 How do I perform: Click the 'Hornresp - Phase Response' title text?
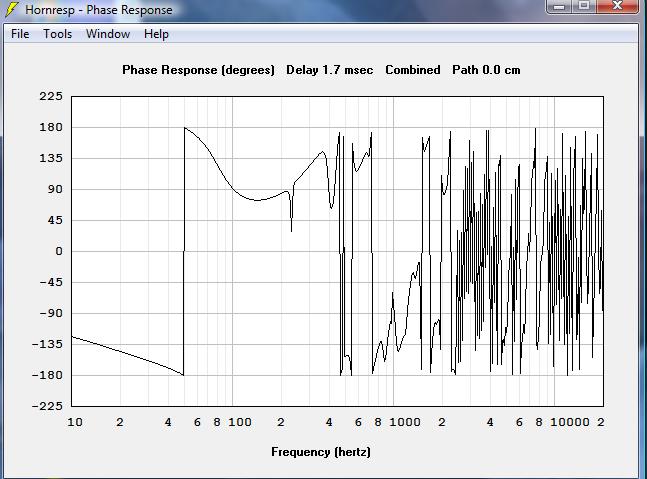pyautogui.click(x=99, y=9)
